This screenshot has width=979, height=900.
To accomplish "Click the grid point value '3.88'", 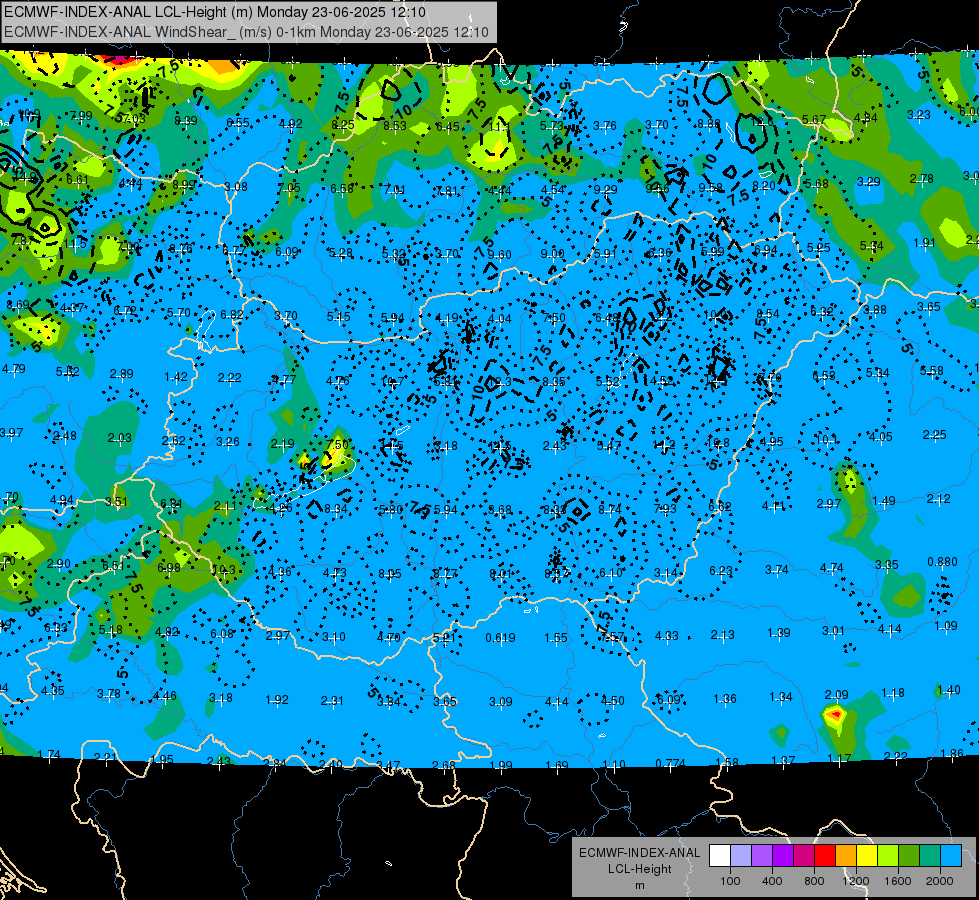I will point(875,309).
